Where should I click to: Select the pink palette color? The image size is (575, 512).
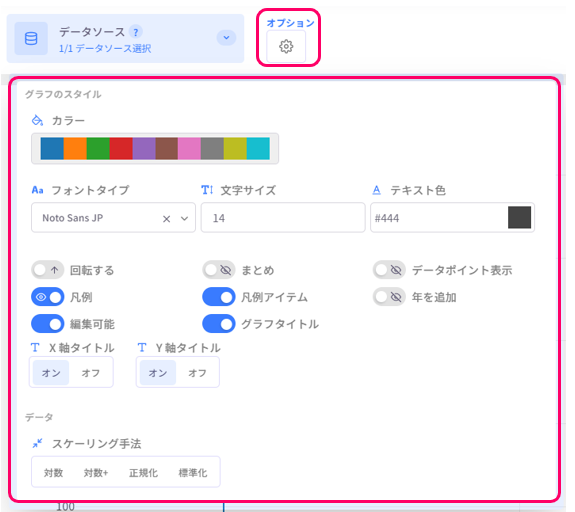[x=189, y=149]
